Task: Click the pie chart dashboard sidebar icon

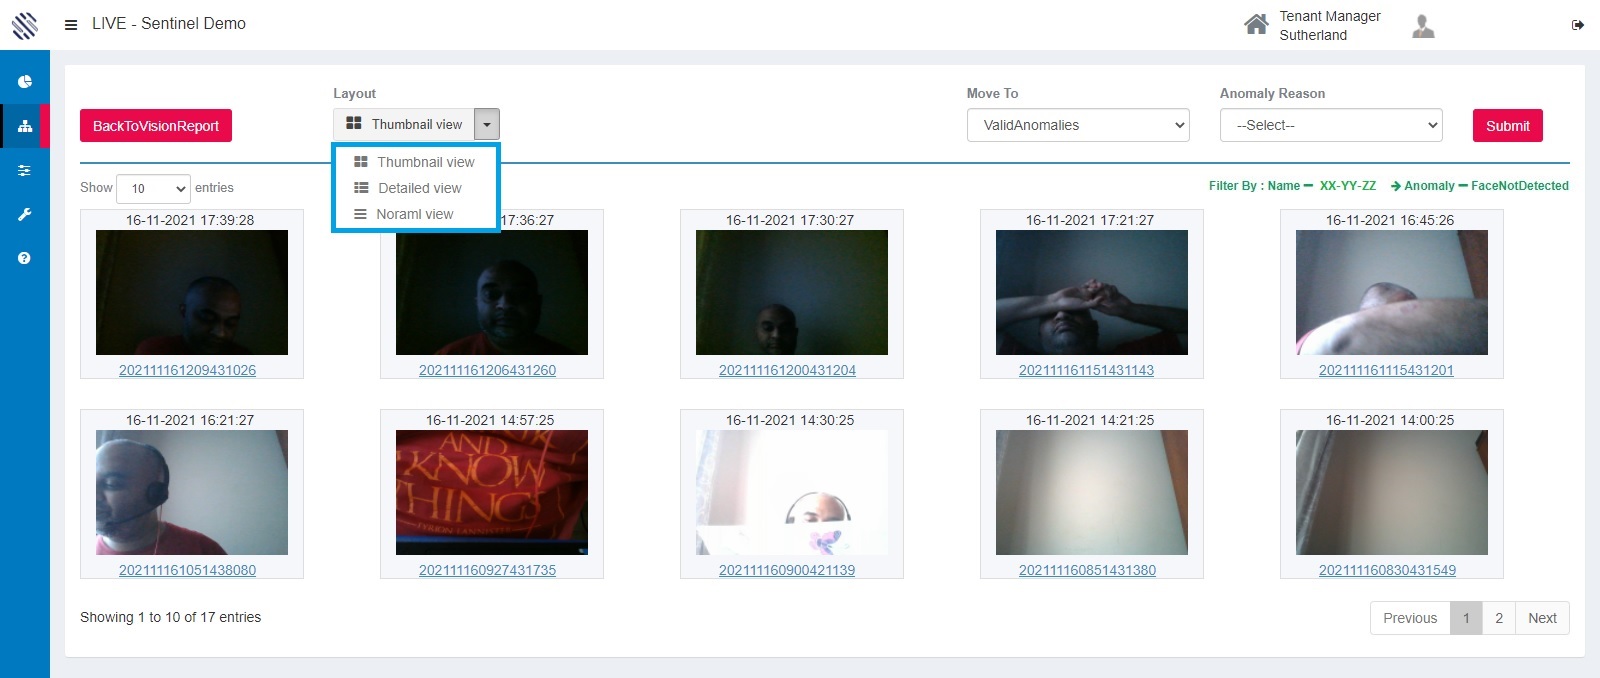Action: [25, 82]
